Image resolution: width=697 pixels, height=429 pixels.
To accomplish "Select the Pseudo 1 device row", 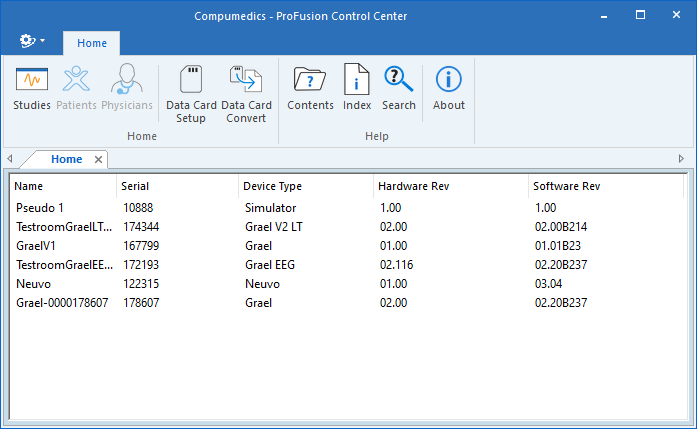I will click(347, 208).
